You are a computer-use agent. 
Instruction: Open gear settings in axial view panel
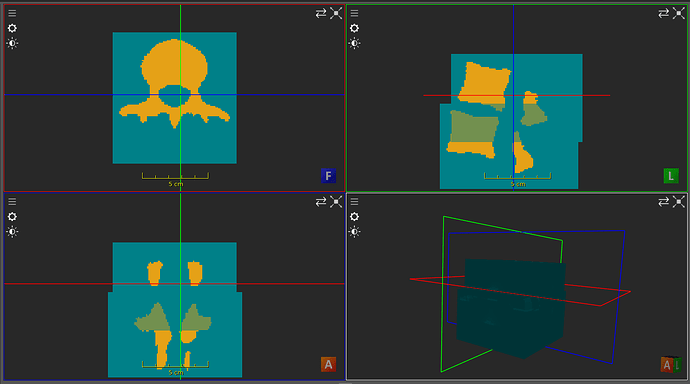click(12, 28)
